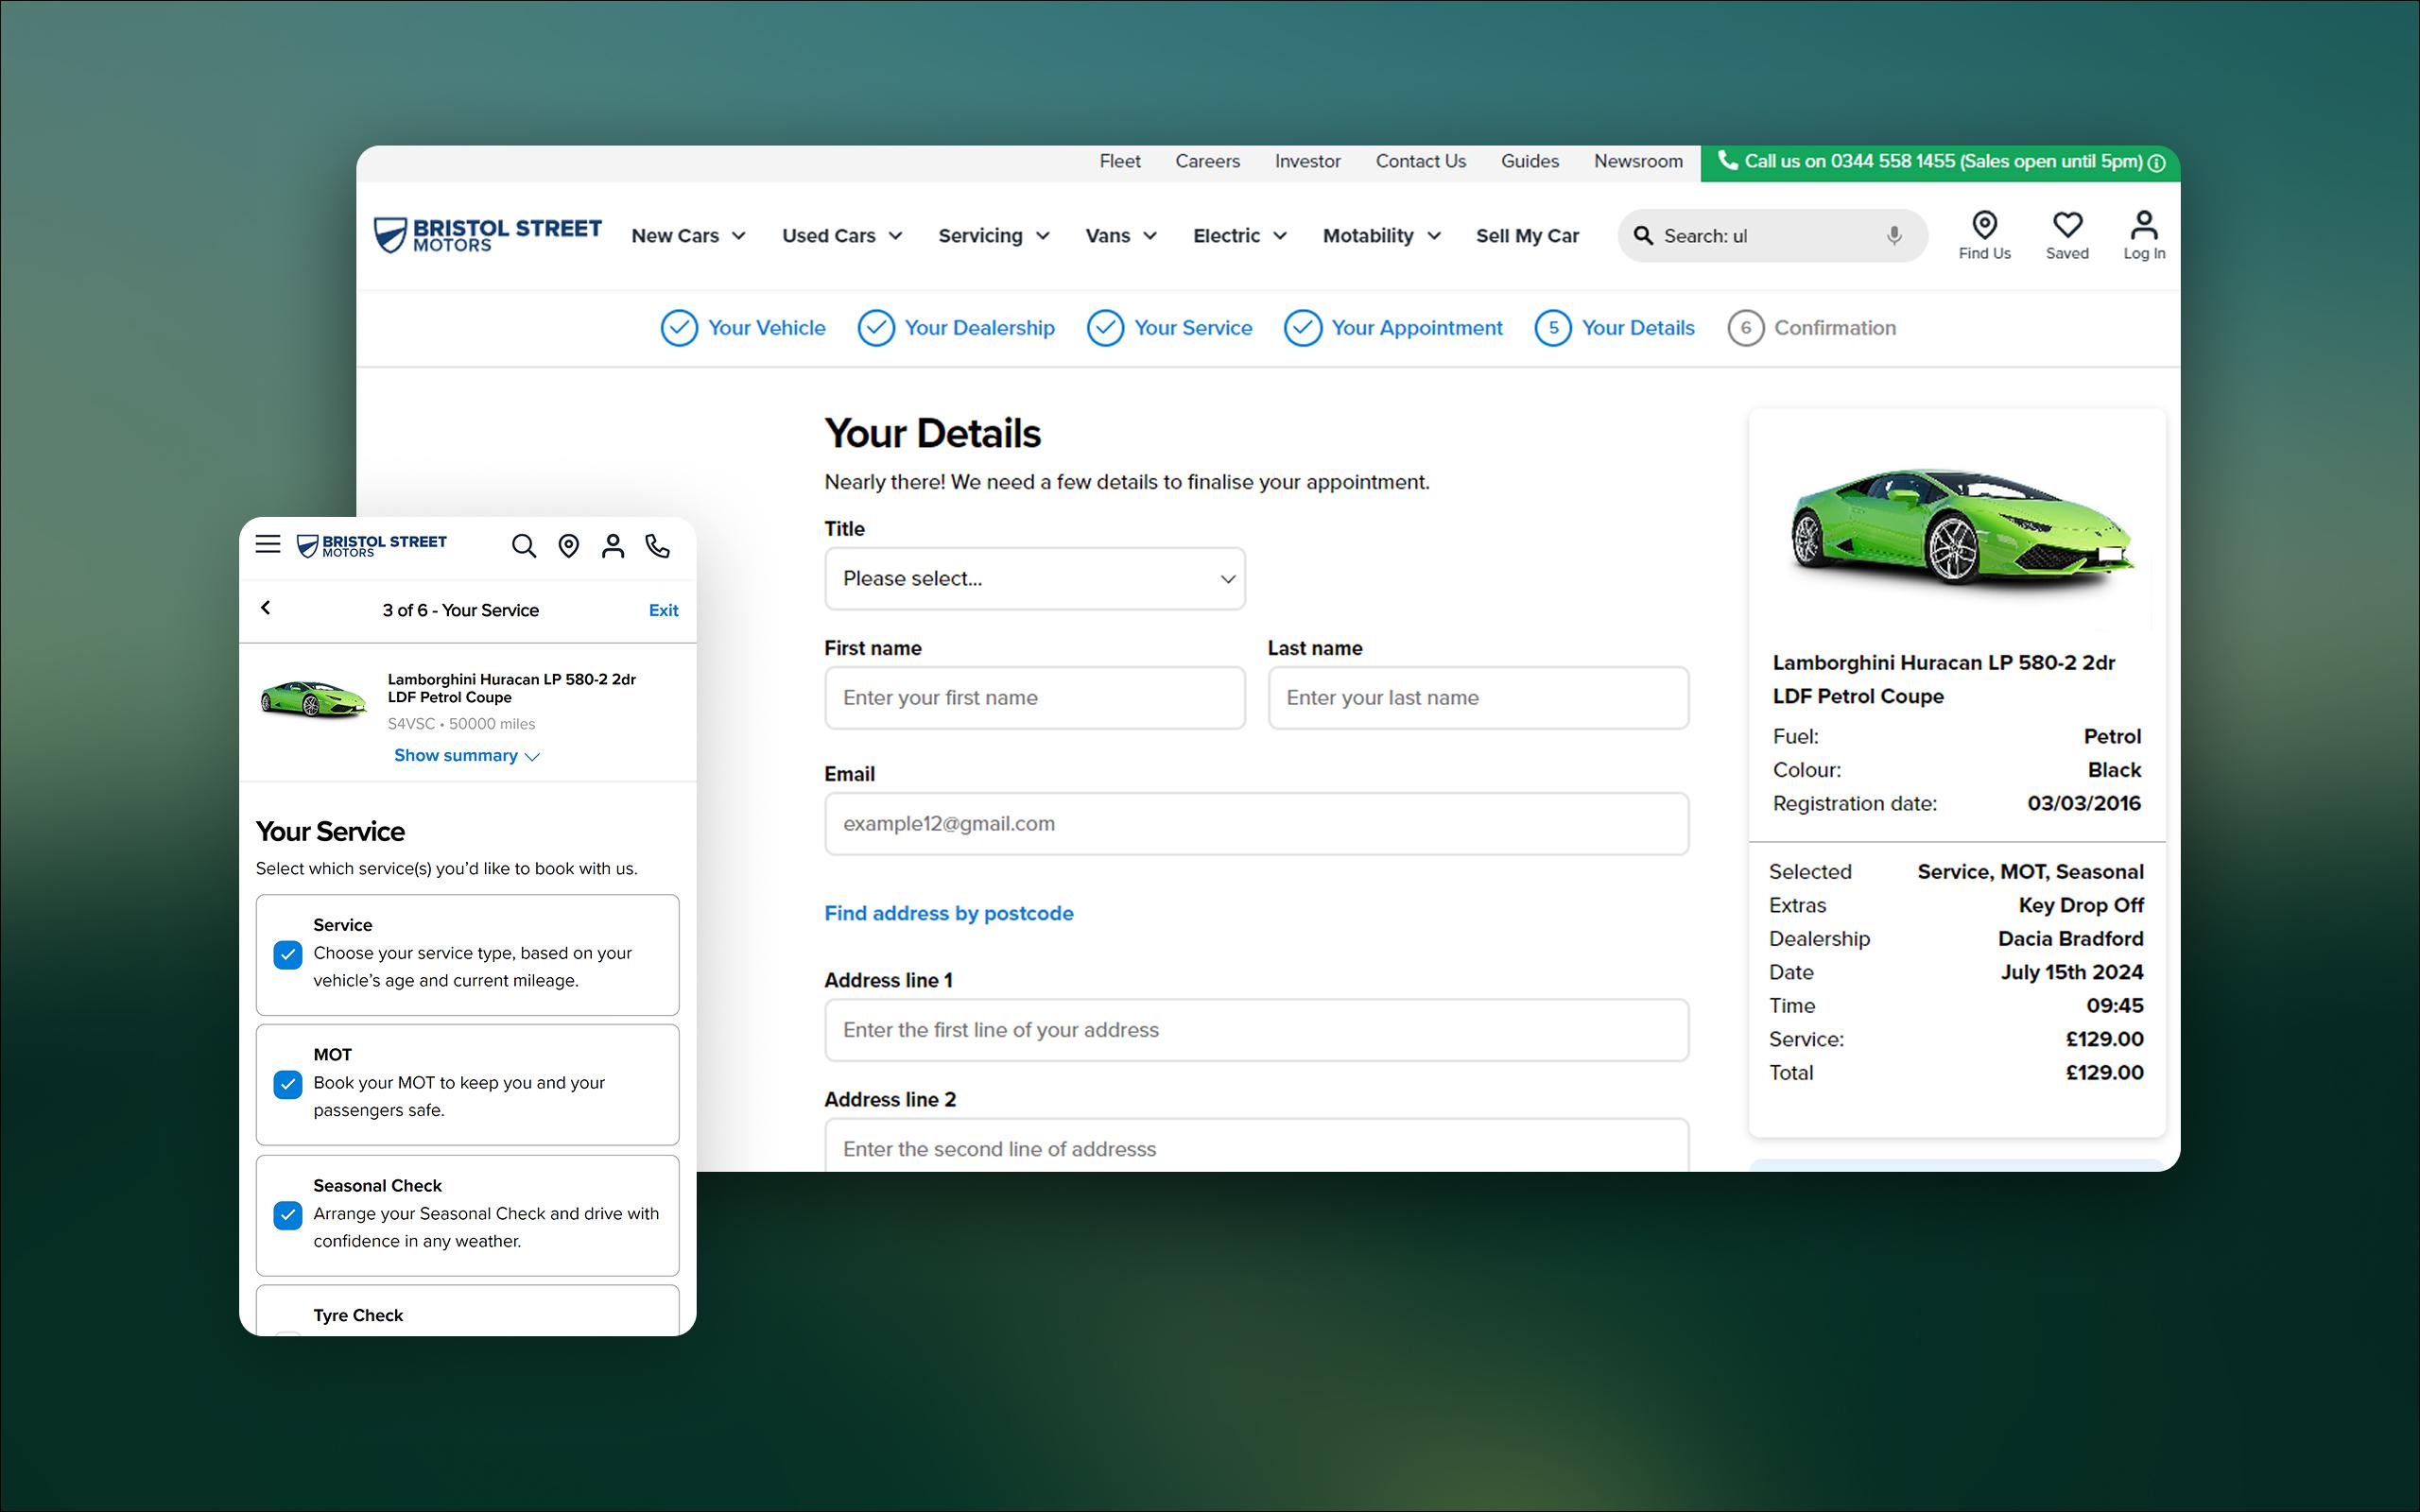Click Find address by postcode link

[x=948, y=913]
